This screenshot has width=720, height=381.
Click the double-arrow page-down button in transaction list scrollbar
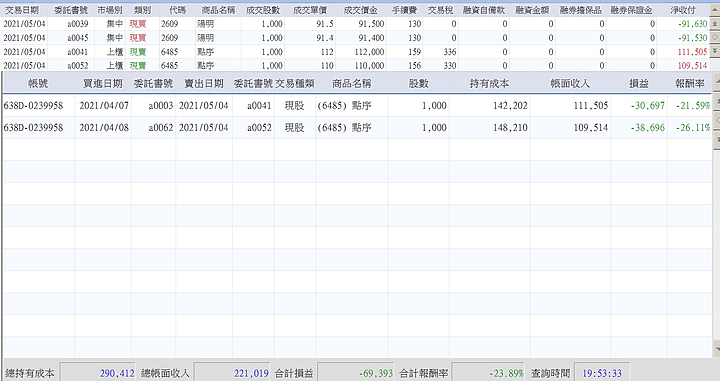(x=714, y=50)
